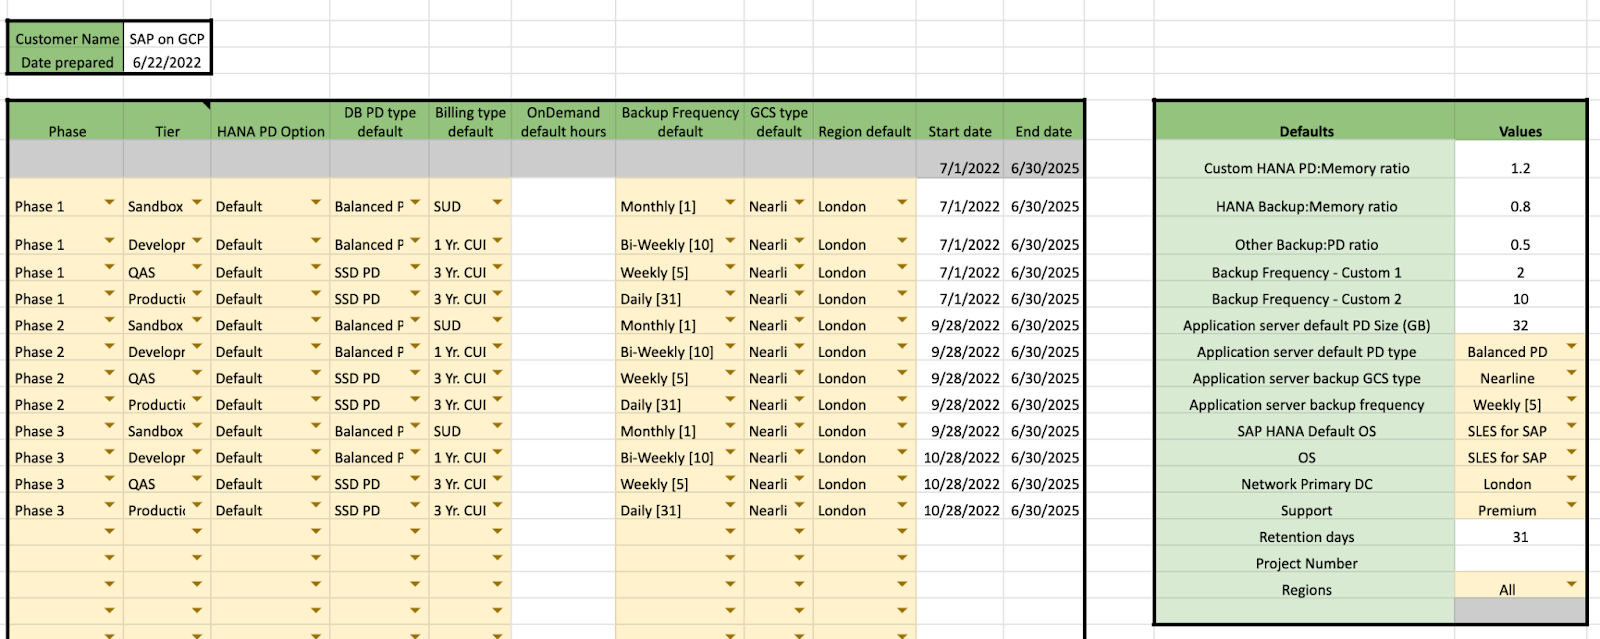Select End date column header
Image resolution: width=1600 pixels, height=639 pixels.
pyautogui.click(x=1043, y=121)
